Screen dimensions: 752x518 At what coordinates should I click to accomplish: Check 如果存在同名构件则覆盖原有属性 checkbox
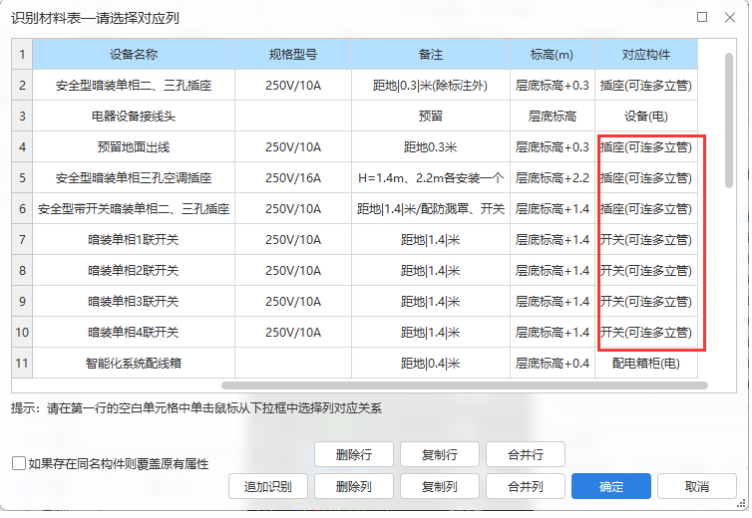19,463
